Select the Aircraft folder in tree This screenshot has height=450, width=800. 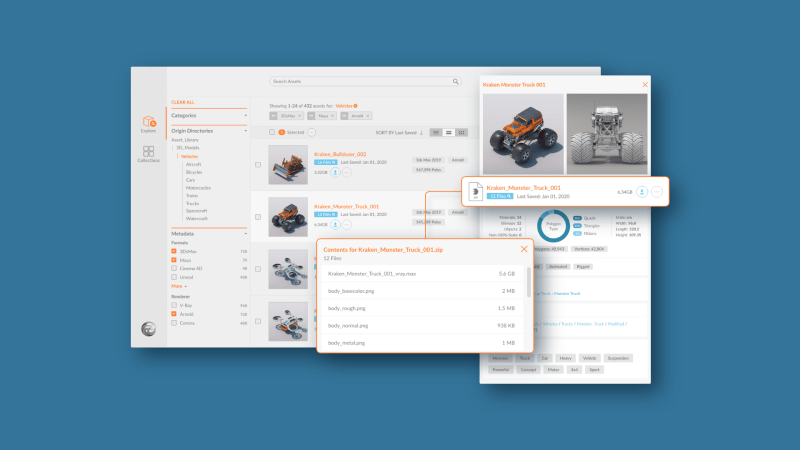(x=193, y=164)
